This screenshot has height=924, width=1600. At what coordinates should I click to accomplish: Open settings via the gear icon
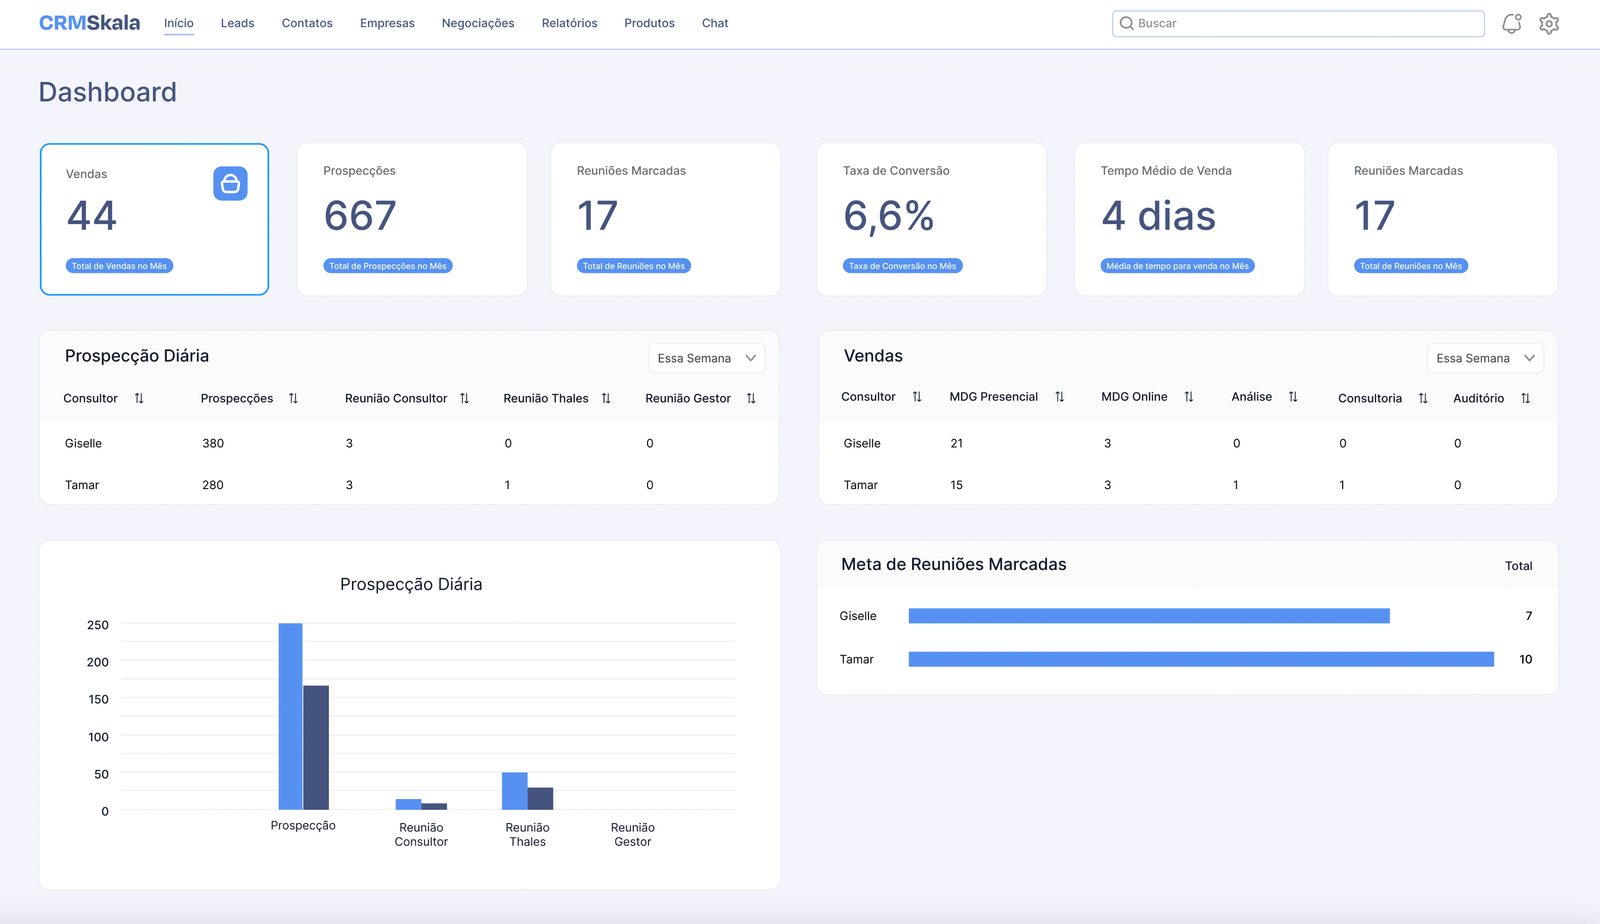1549,24
